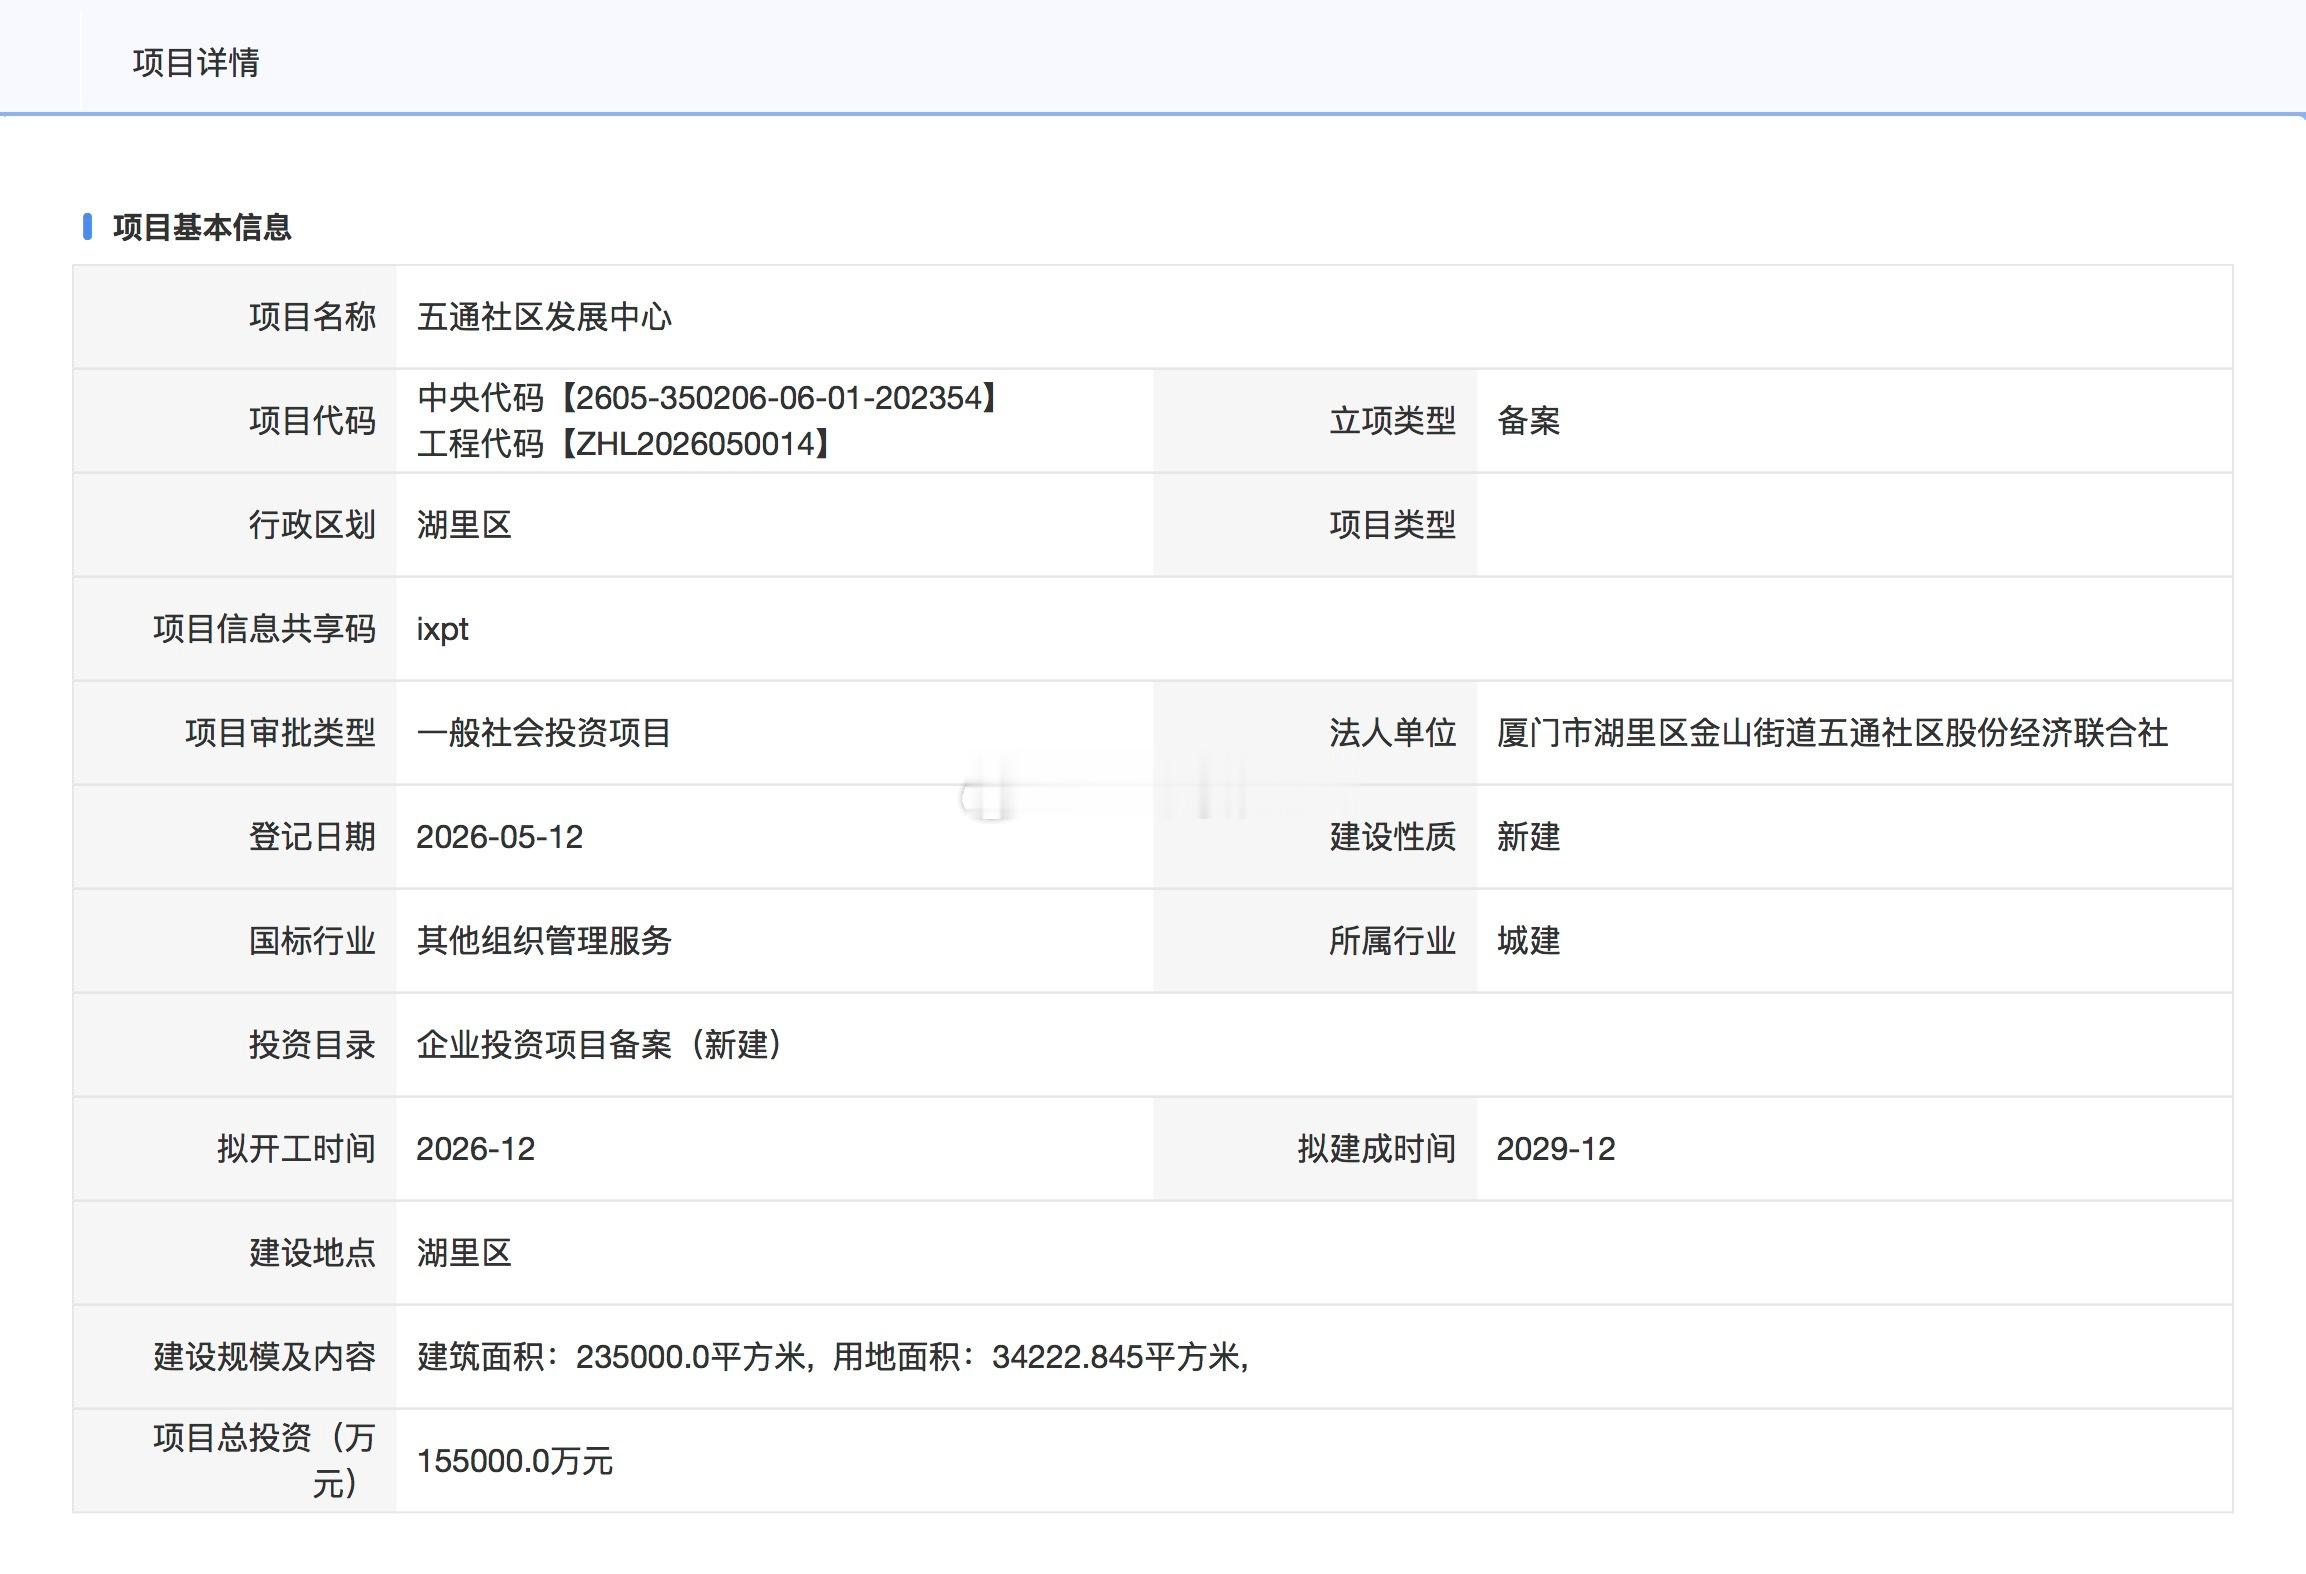Click the value 一般社会投资项目
The height and width of the screenshot is (1574, 2306).
[544, 733]
